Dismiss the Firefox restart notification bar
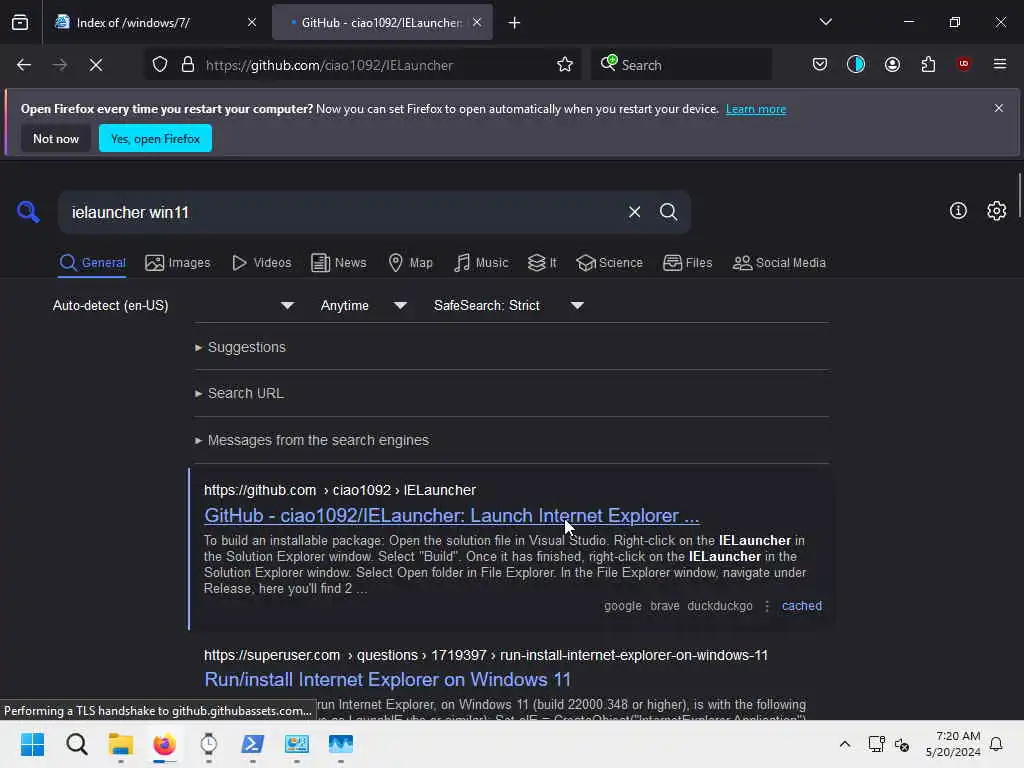This screenshot has width=1024, height=768. tap(999, 108)
